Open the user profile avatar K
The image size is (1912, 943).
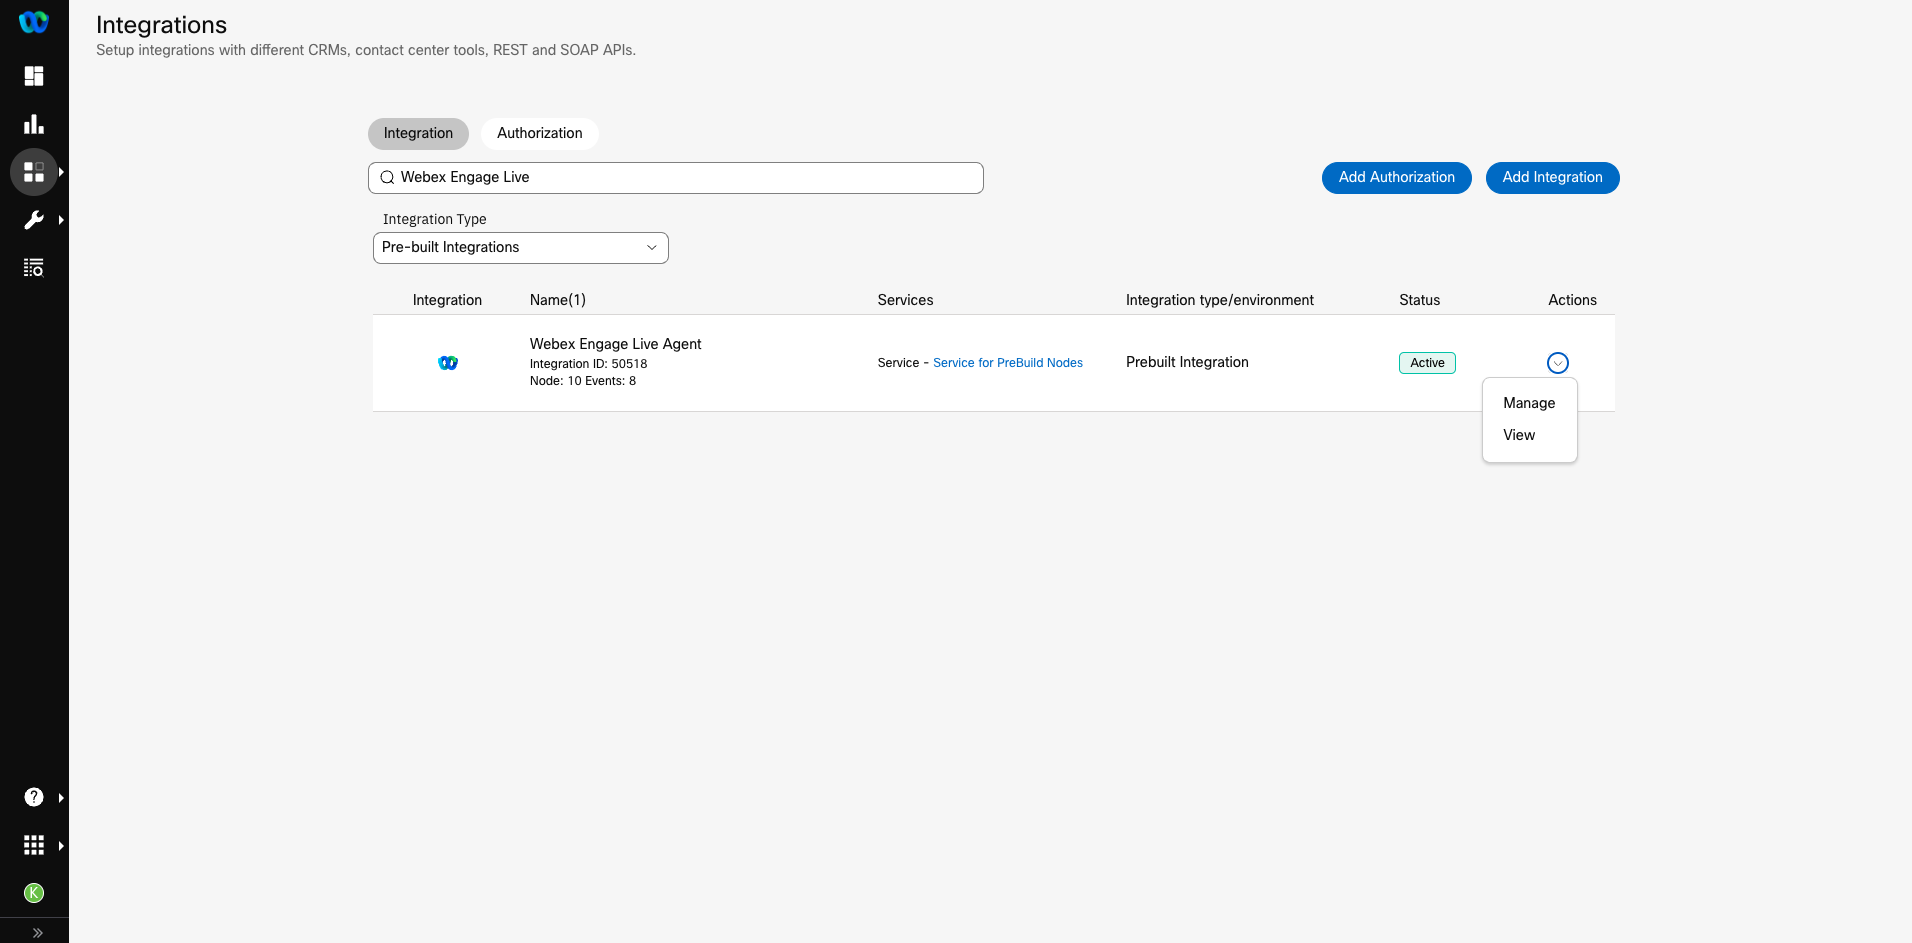click(34, 893)
